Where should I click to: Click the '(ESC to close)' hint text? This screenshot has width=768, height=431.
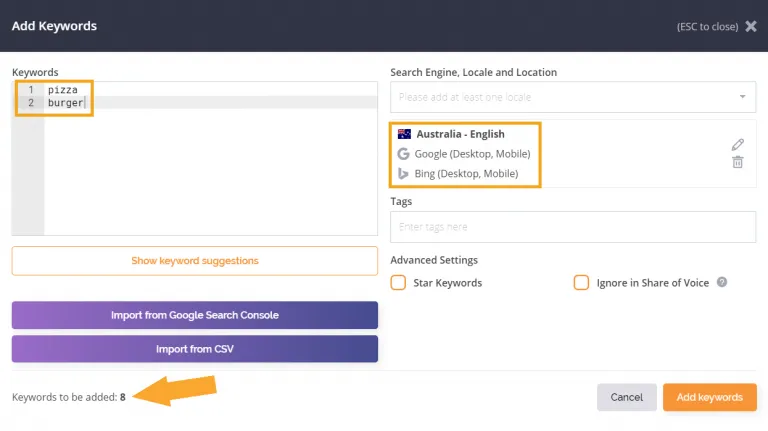click(x=707, y=26)
